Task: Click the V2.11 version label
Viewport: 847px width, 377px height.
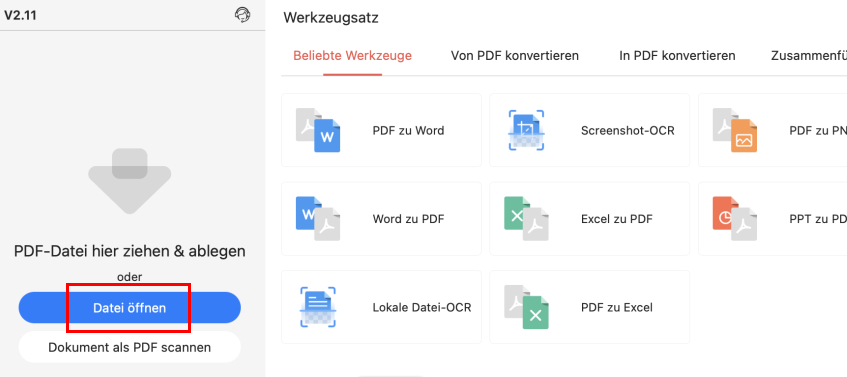Action: tap(20, 15)
